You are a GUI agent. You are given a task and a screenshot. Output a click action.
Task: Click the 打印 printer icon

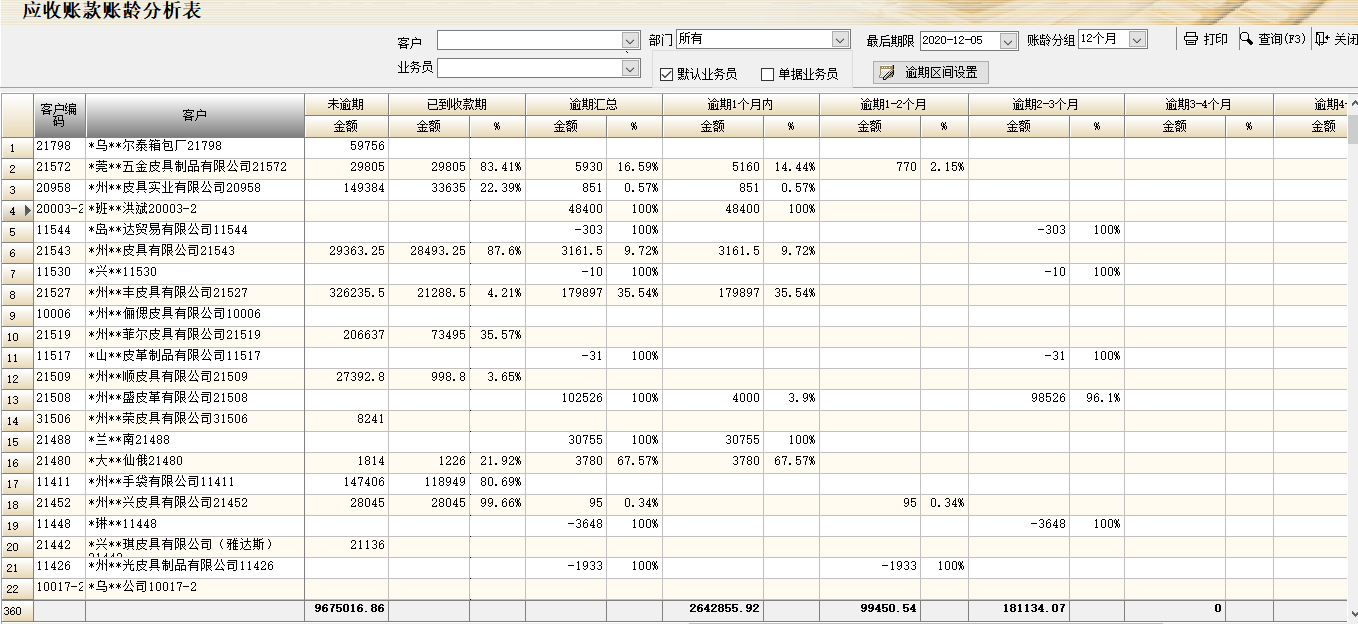[1191, 39]
